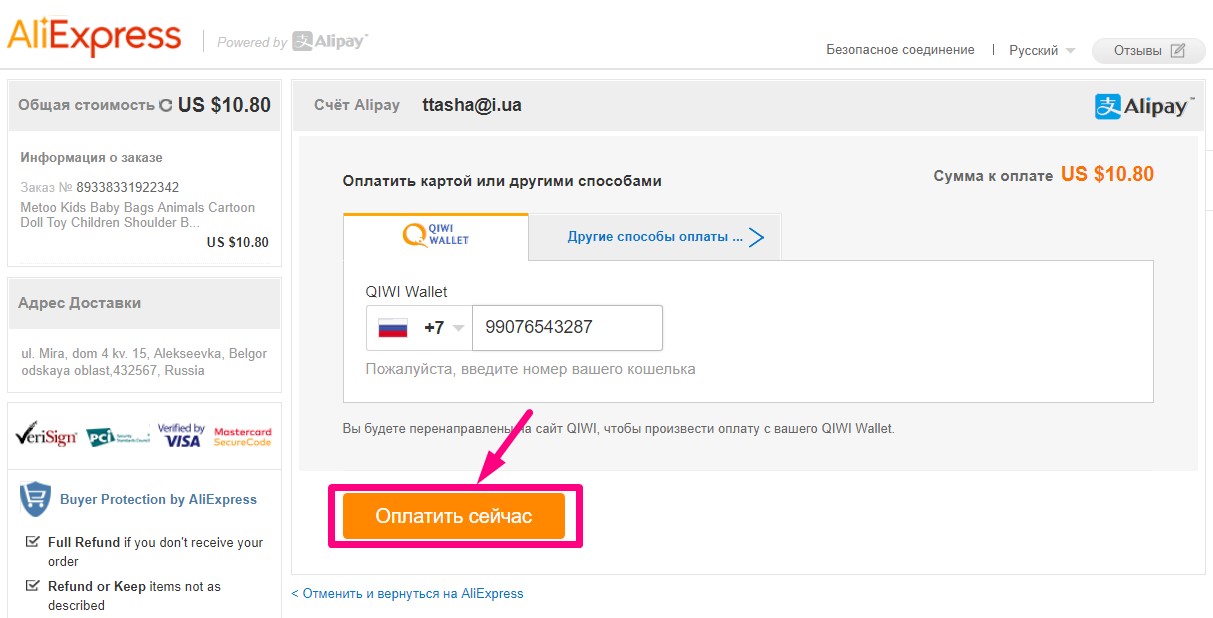Click the Refund or Keep checkmark icon
The image size is (1213, 618).
coord(32,586)
